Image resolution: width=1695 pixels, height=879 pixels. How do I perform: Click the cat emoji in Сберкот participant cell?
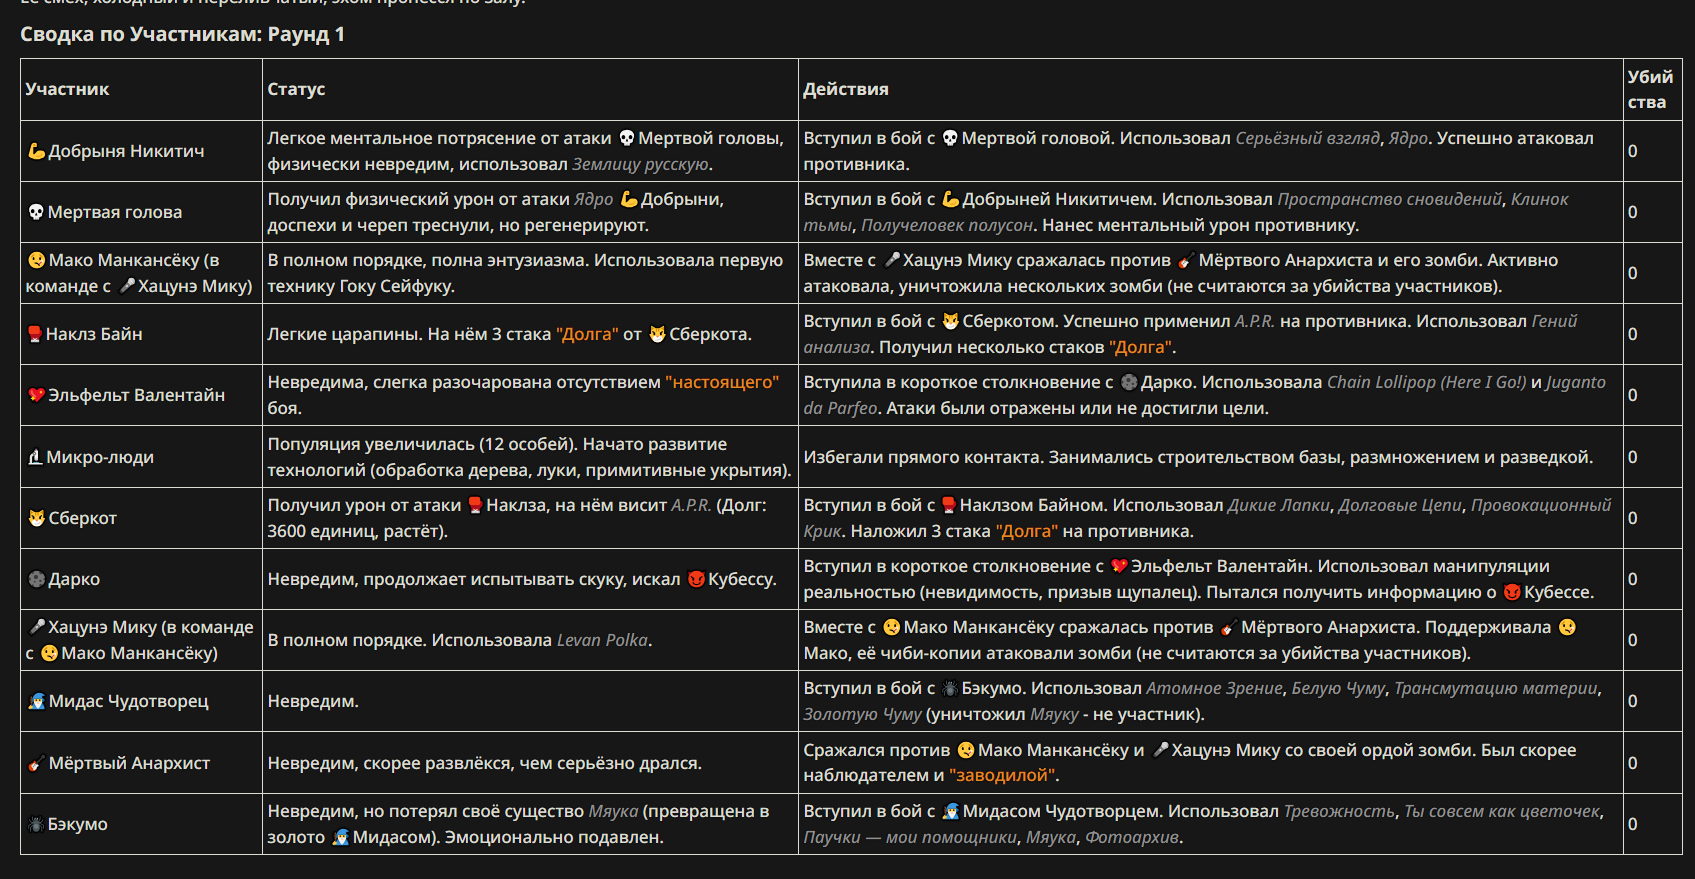pos(37,518)
